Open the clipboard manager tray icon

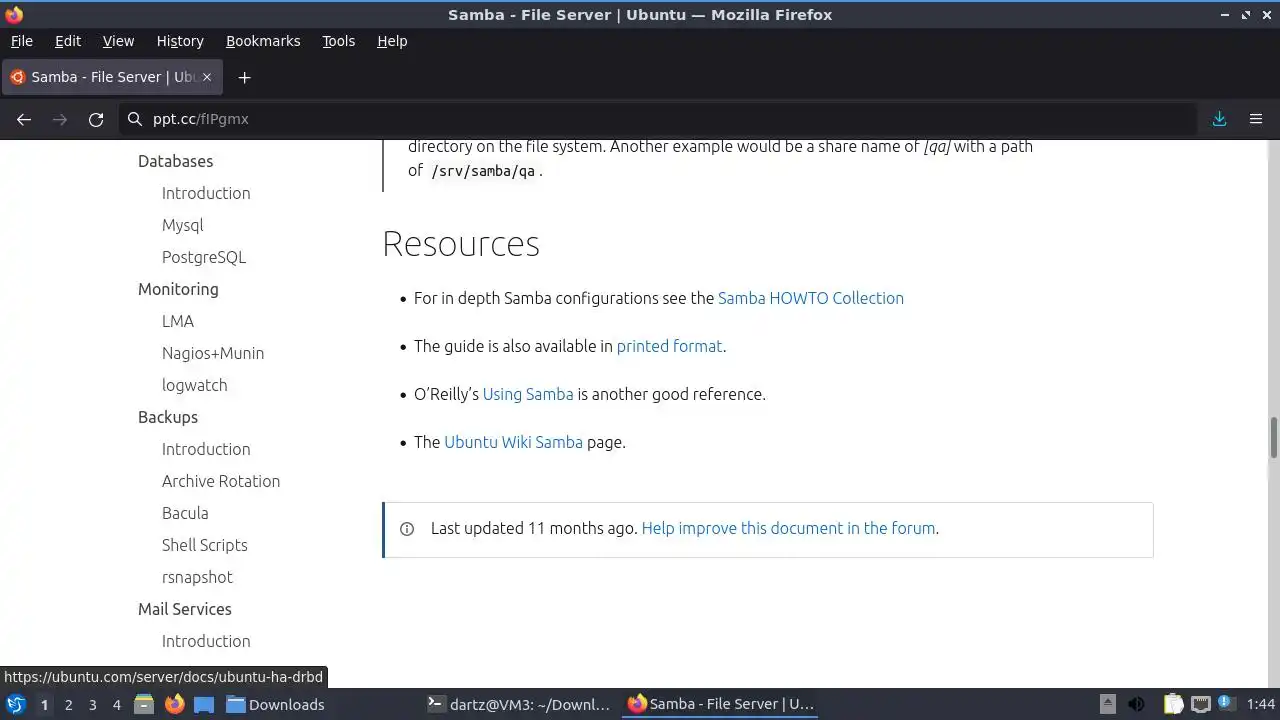coord(1173,704)
